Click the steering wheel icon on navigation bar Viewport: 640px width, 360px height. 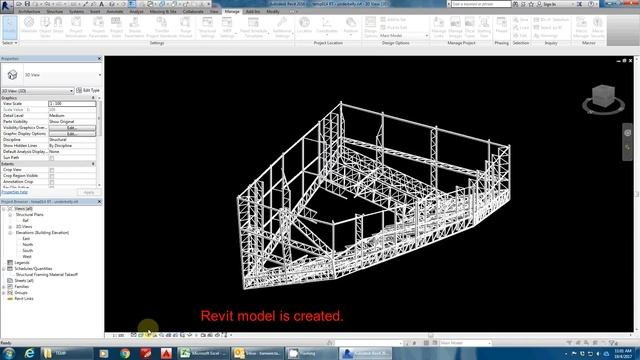coord(628,133)
